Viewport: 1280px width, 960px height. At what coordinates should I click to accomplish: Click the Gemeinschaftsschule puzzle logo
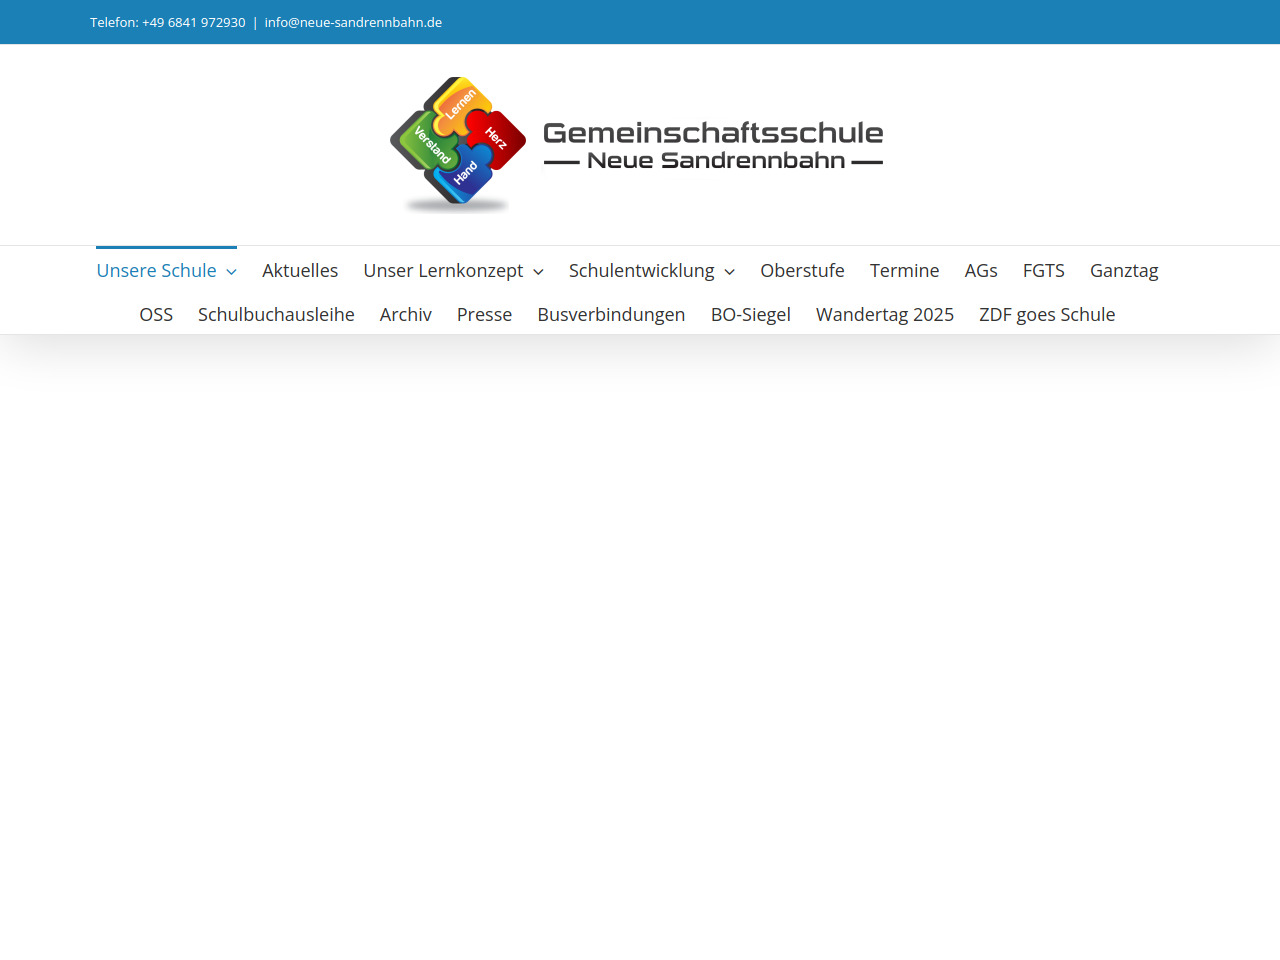[x=458, y=142]
